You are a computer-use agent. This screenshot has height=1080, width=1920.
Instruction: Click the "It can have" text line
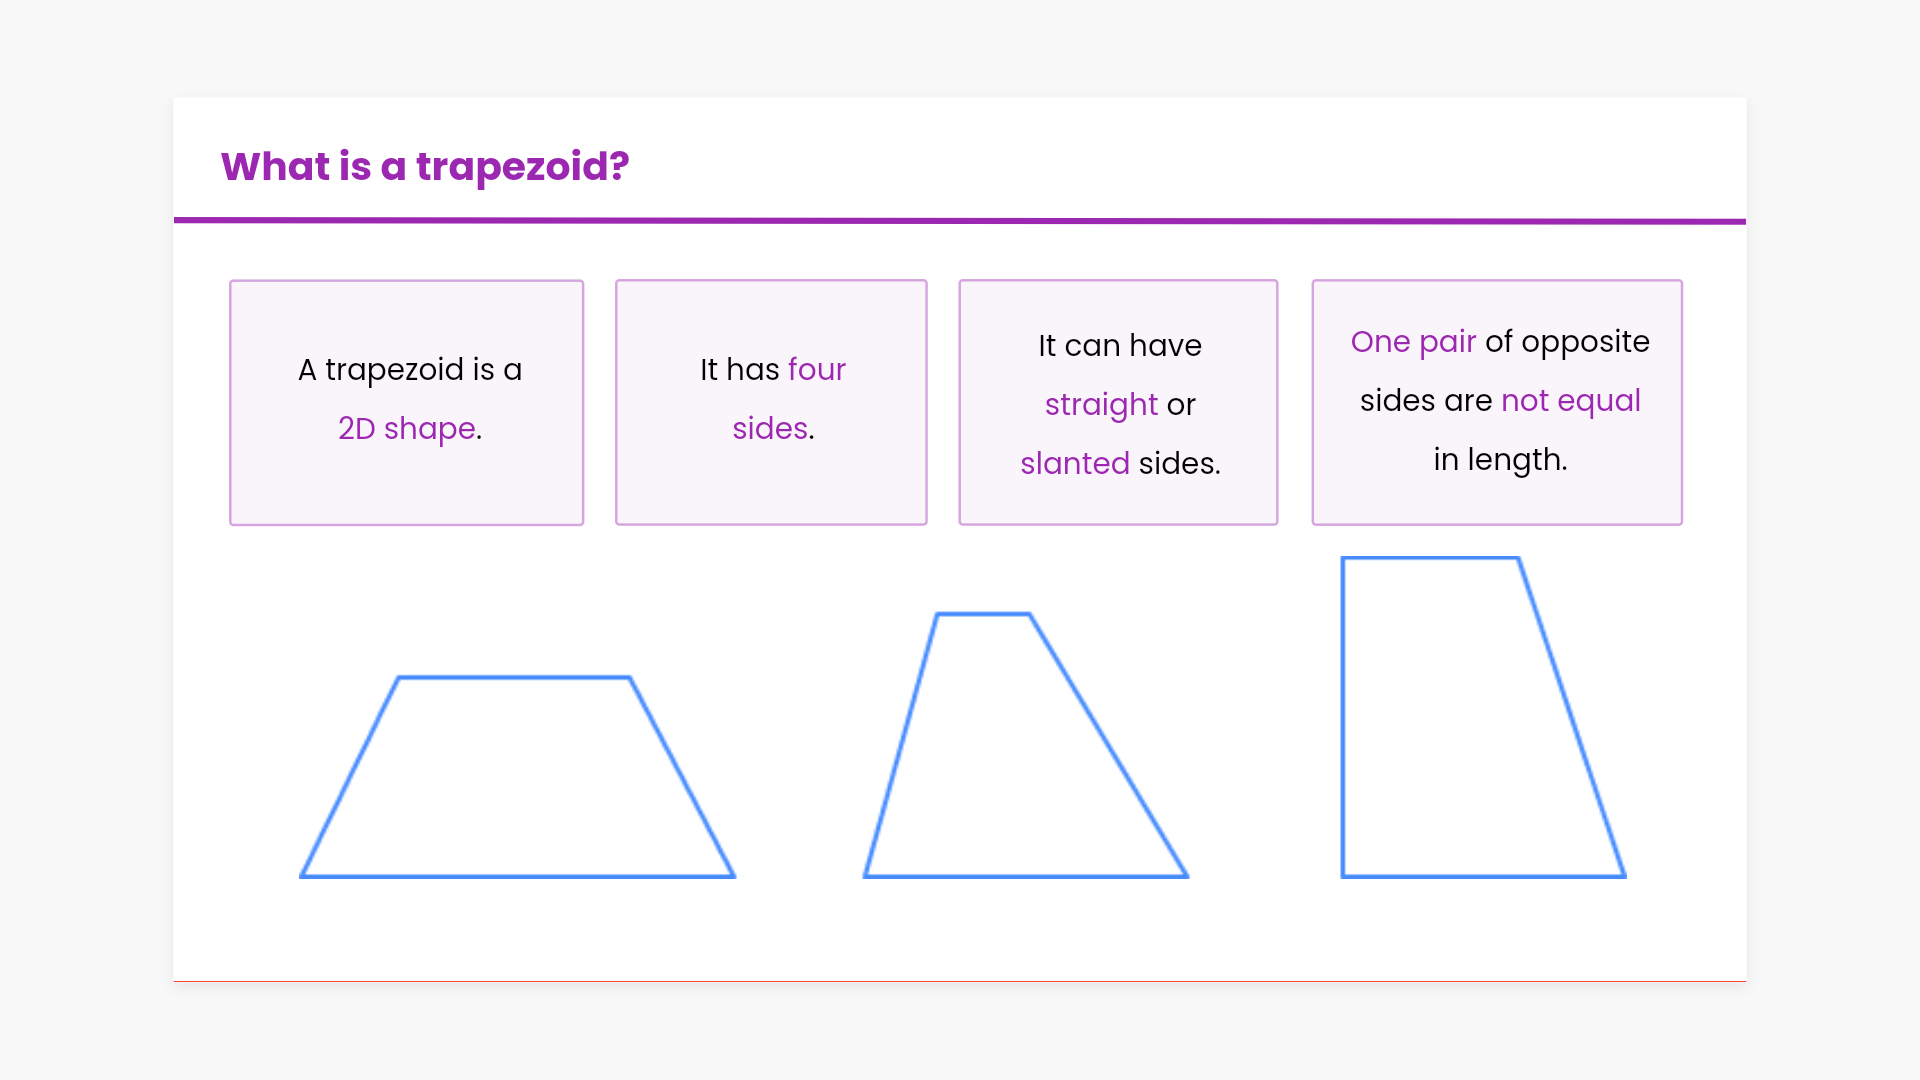pyautogui.click(x=1120, y=346)
